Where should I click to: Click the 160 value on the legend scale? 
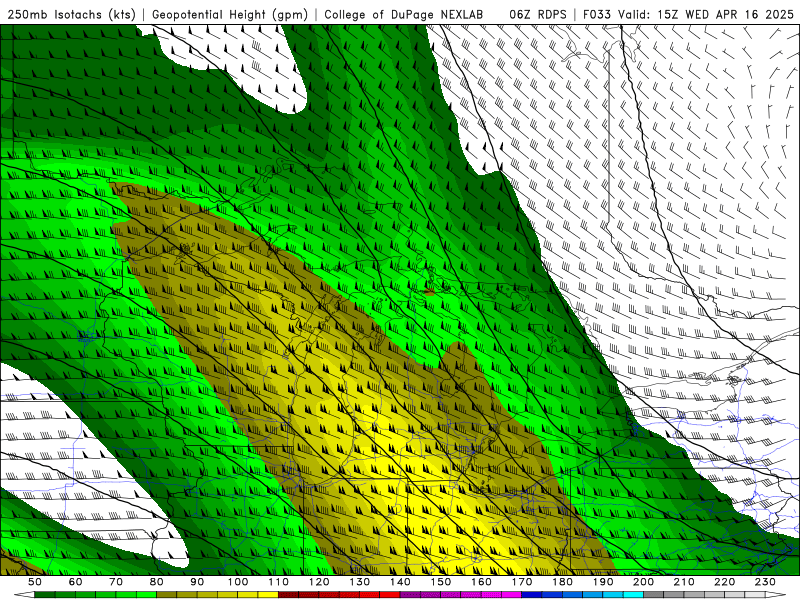click(481, 582)
